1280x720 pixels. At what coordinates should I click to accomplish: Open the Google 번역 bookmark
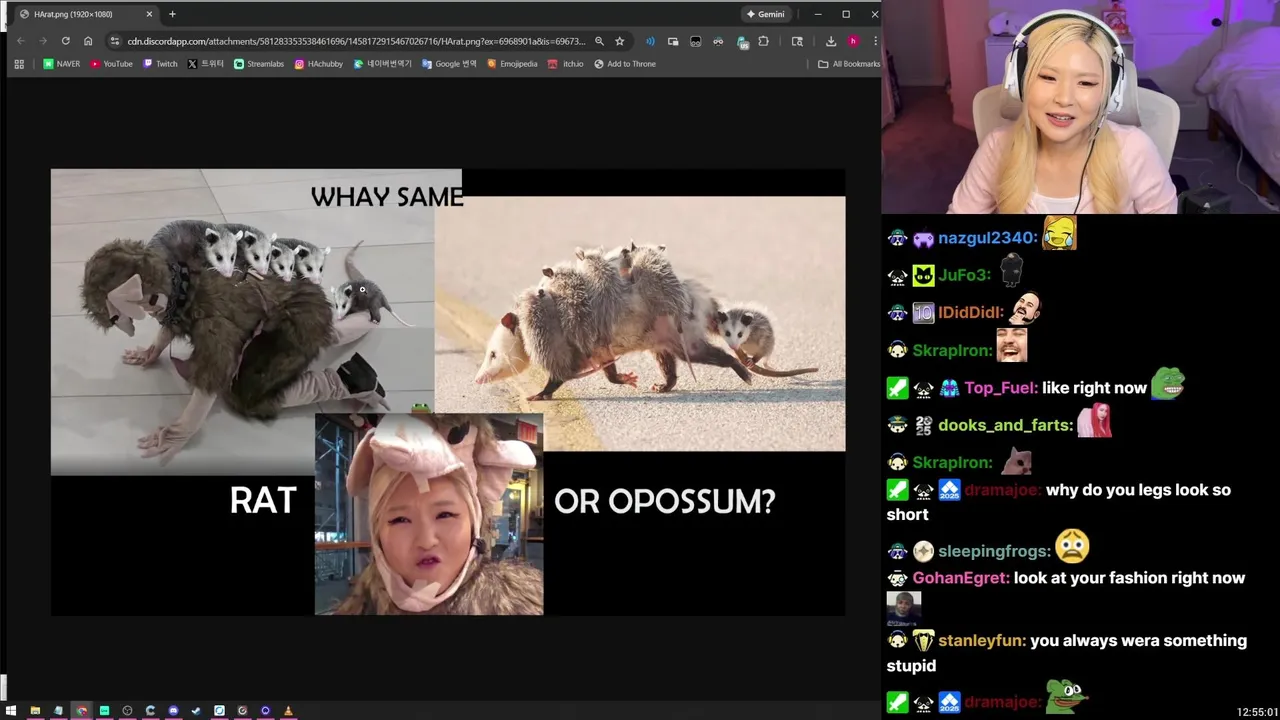[449, 64]
